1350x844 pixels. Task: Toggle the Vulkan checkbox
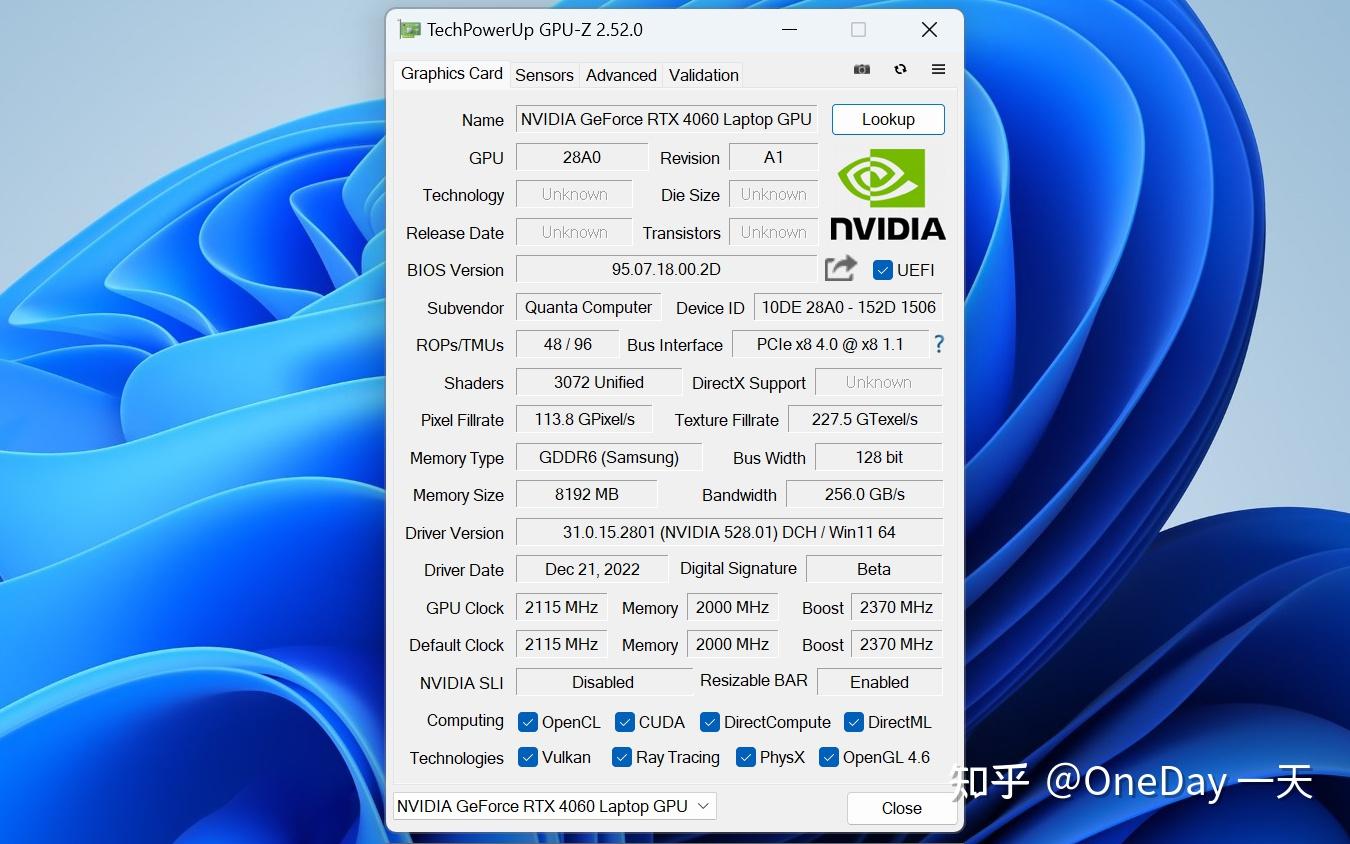click(x=528, y=757)
